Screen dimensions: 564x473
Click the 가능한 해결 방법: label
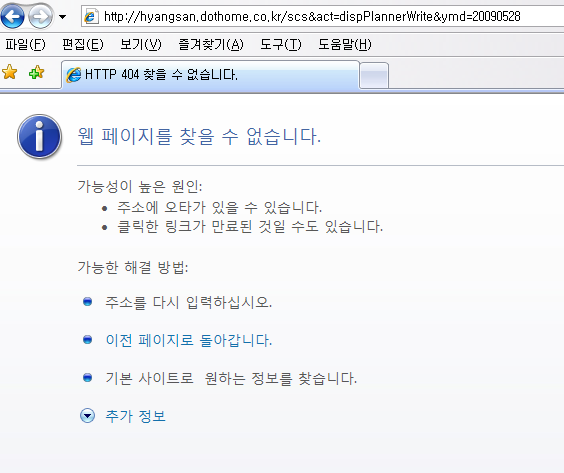(x=133, y=267)
